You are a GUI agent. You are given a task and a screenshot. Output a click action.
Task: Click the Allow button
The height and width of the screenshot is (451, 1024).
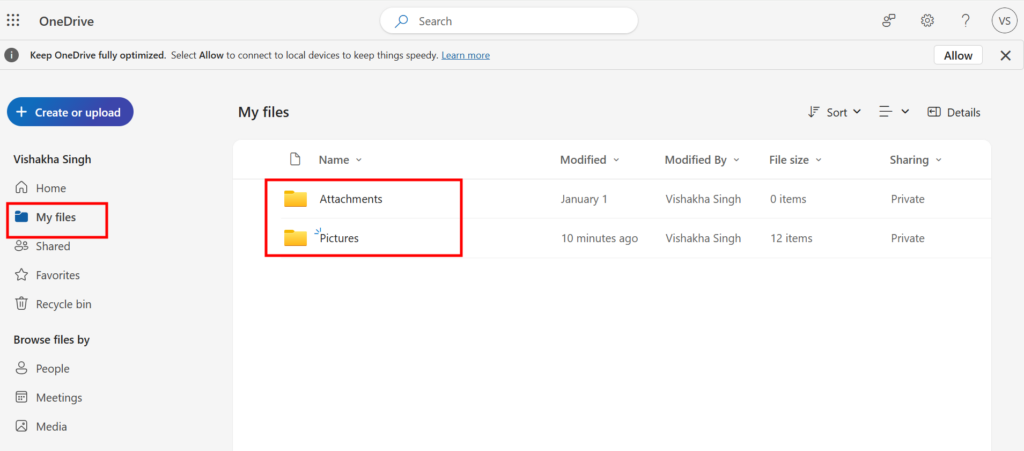pos(958,55)
